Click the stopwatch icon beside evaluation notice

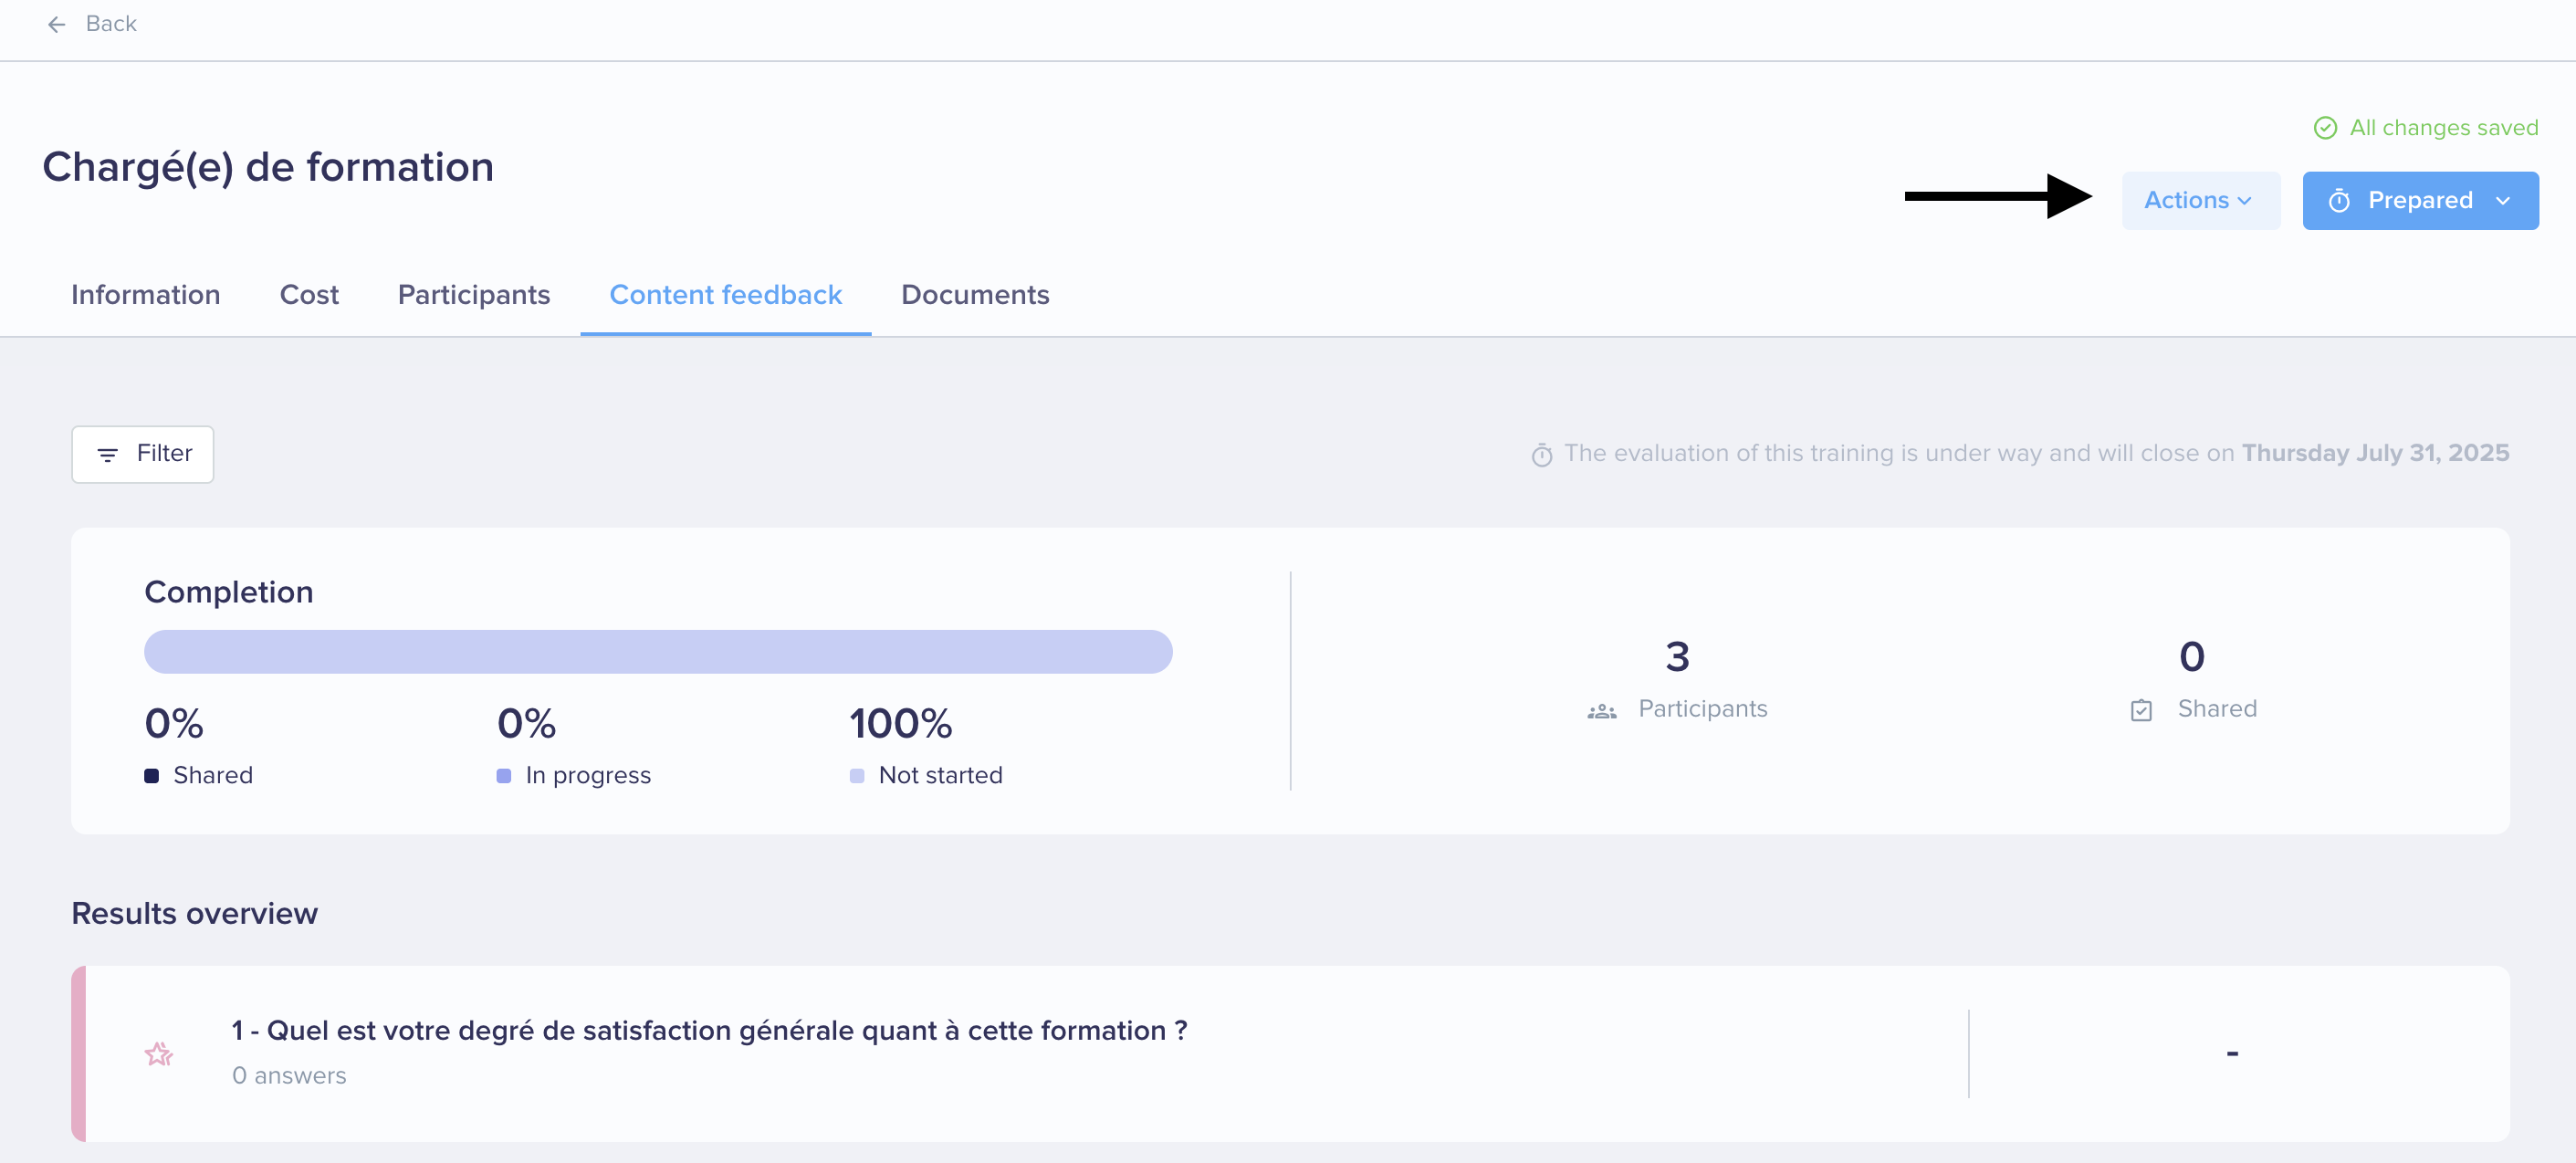tap(1542, 455)
